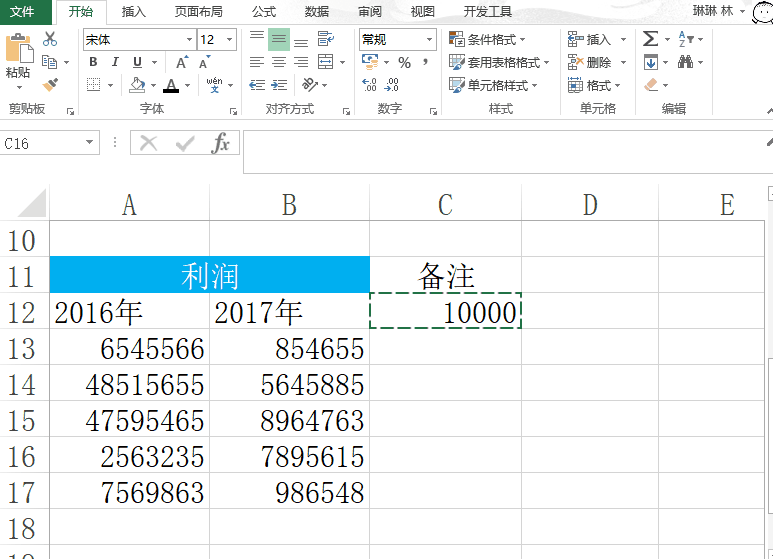Switch to the 公式 Formulas tab
Image resolution: width=773 pixels, height=559 pixels.
(264, 11)
